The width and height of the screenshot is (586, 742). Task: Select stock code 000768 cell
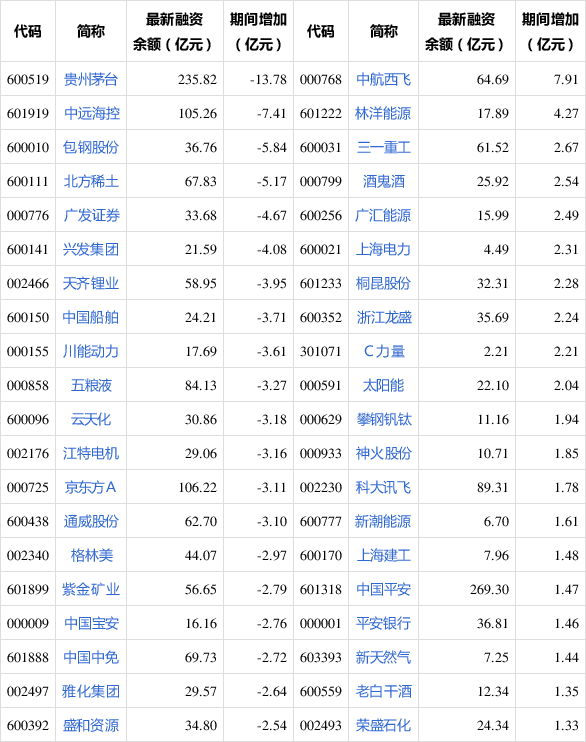coord(320,79)
